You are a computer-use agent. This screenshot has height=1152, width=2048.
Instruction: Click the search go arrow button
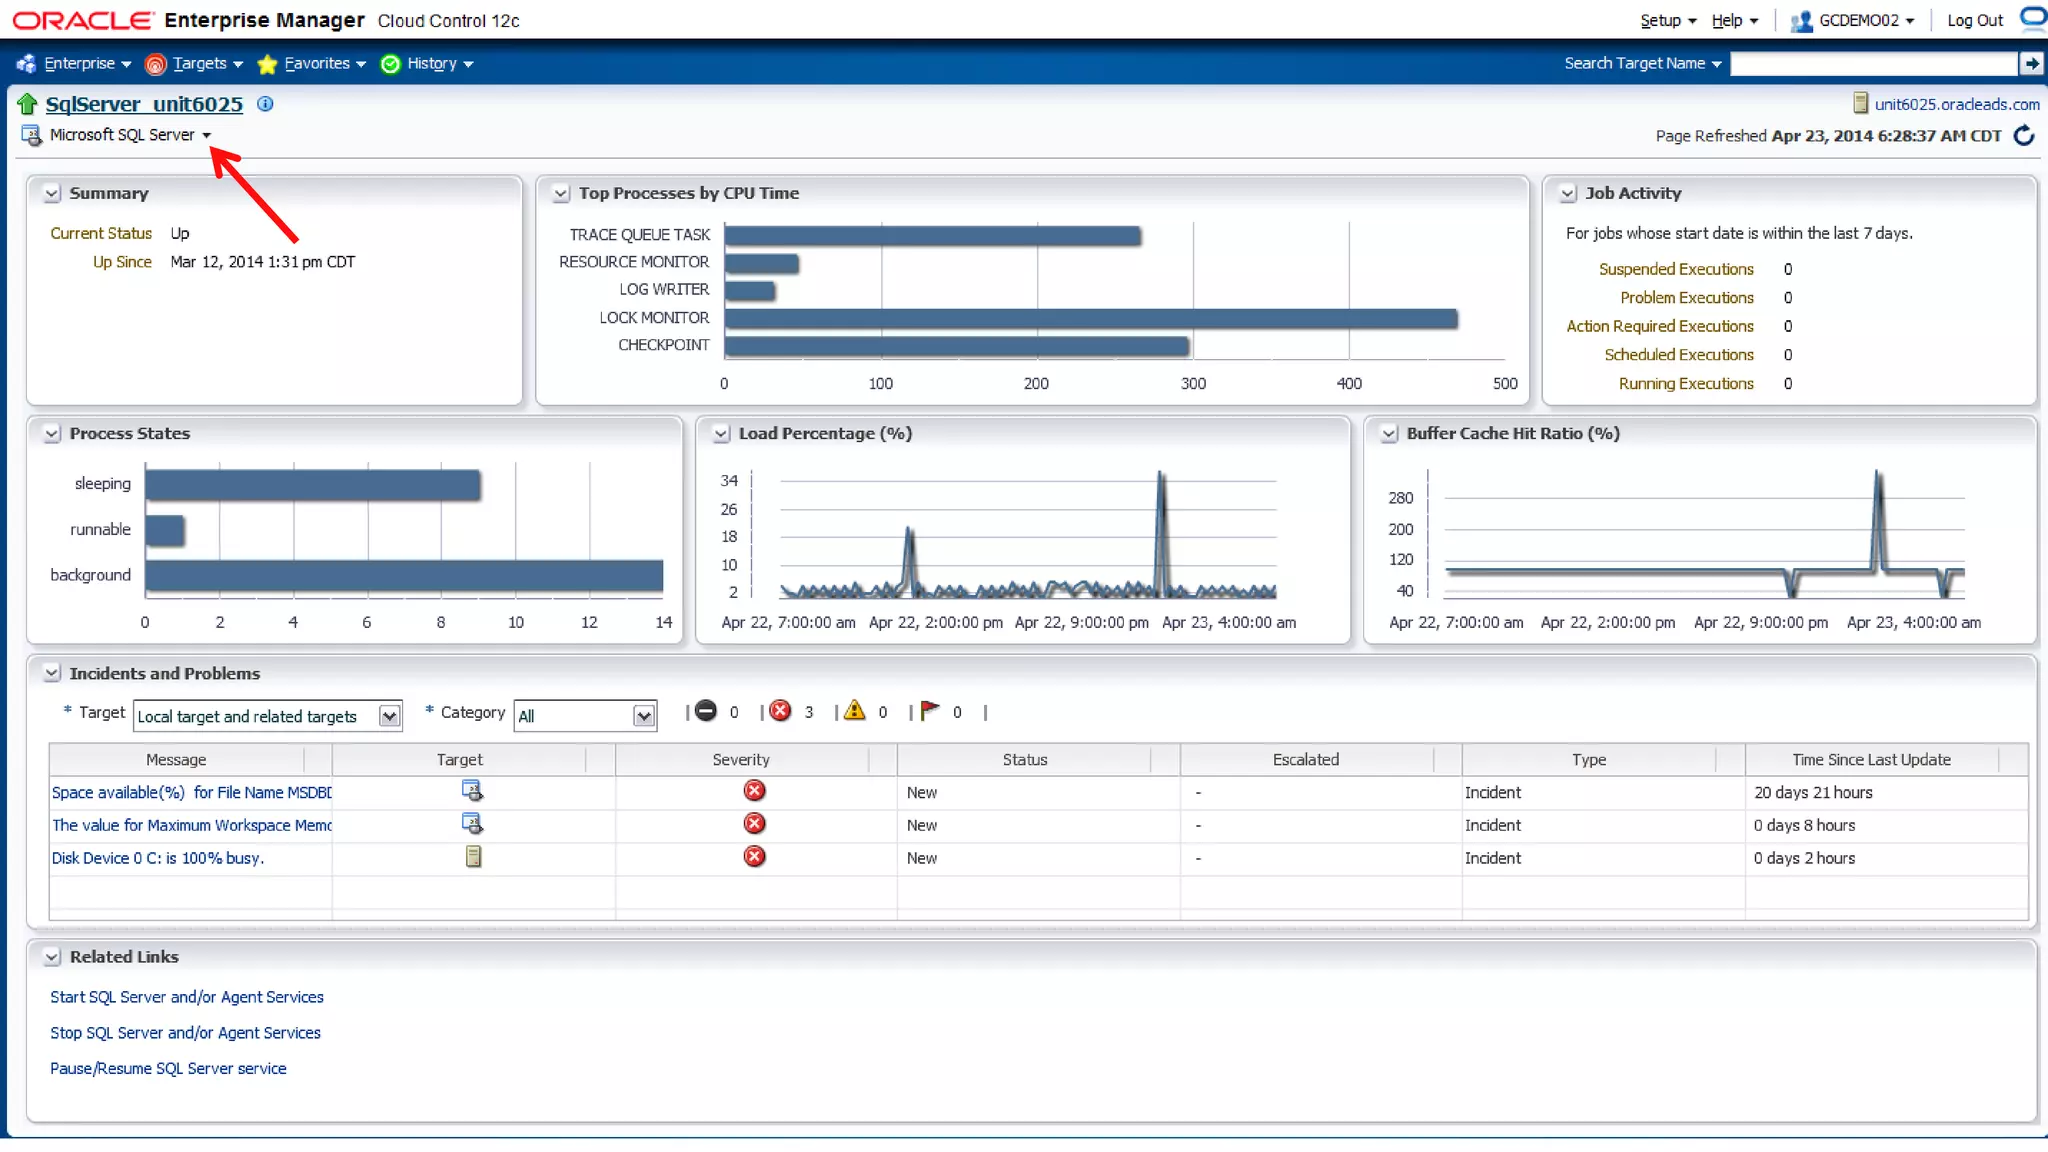[x=2031, y=64]
